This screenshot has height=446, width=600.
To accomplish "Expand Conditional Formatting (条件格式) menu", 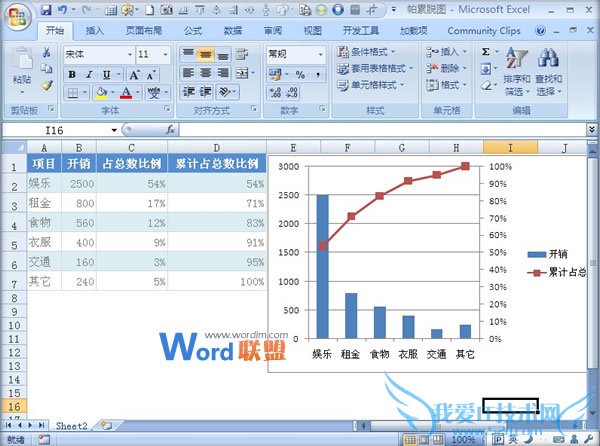I will pos(366,52).
